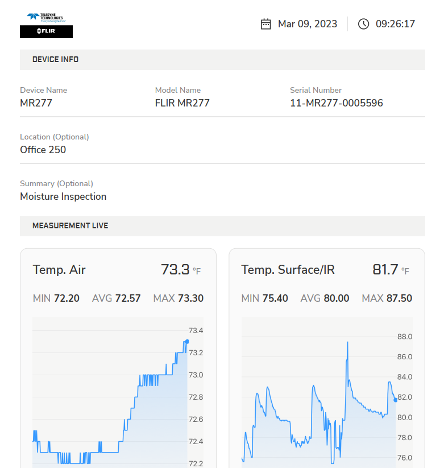
Task: Click the highest peak on Surface/IR graph
Action: click(347, 343)
